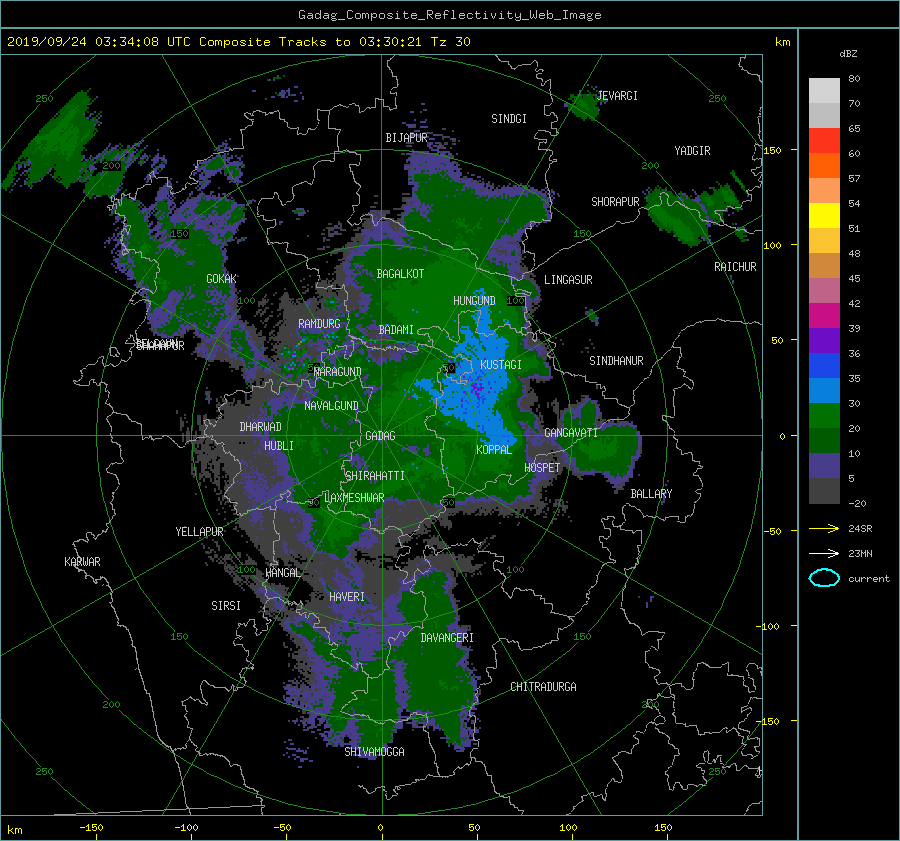This screenshot has width=900, height=841.
Task: Pick the orange 60–57 dBZ legend swatch
Action: tap(824, 166)
